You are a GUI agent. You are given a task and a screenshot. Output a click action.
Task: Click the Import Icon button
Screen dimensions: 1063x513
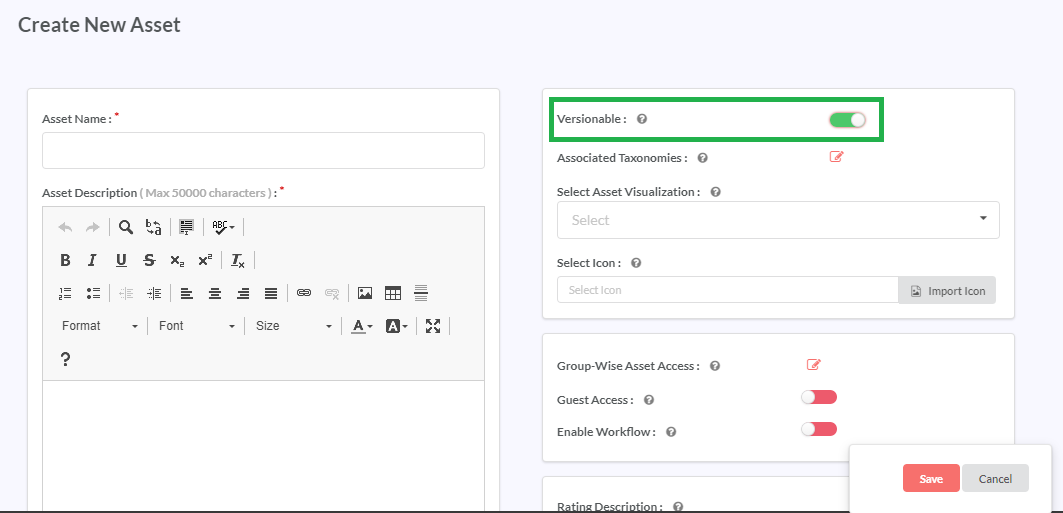(x=947, y=290)
